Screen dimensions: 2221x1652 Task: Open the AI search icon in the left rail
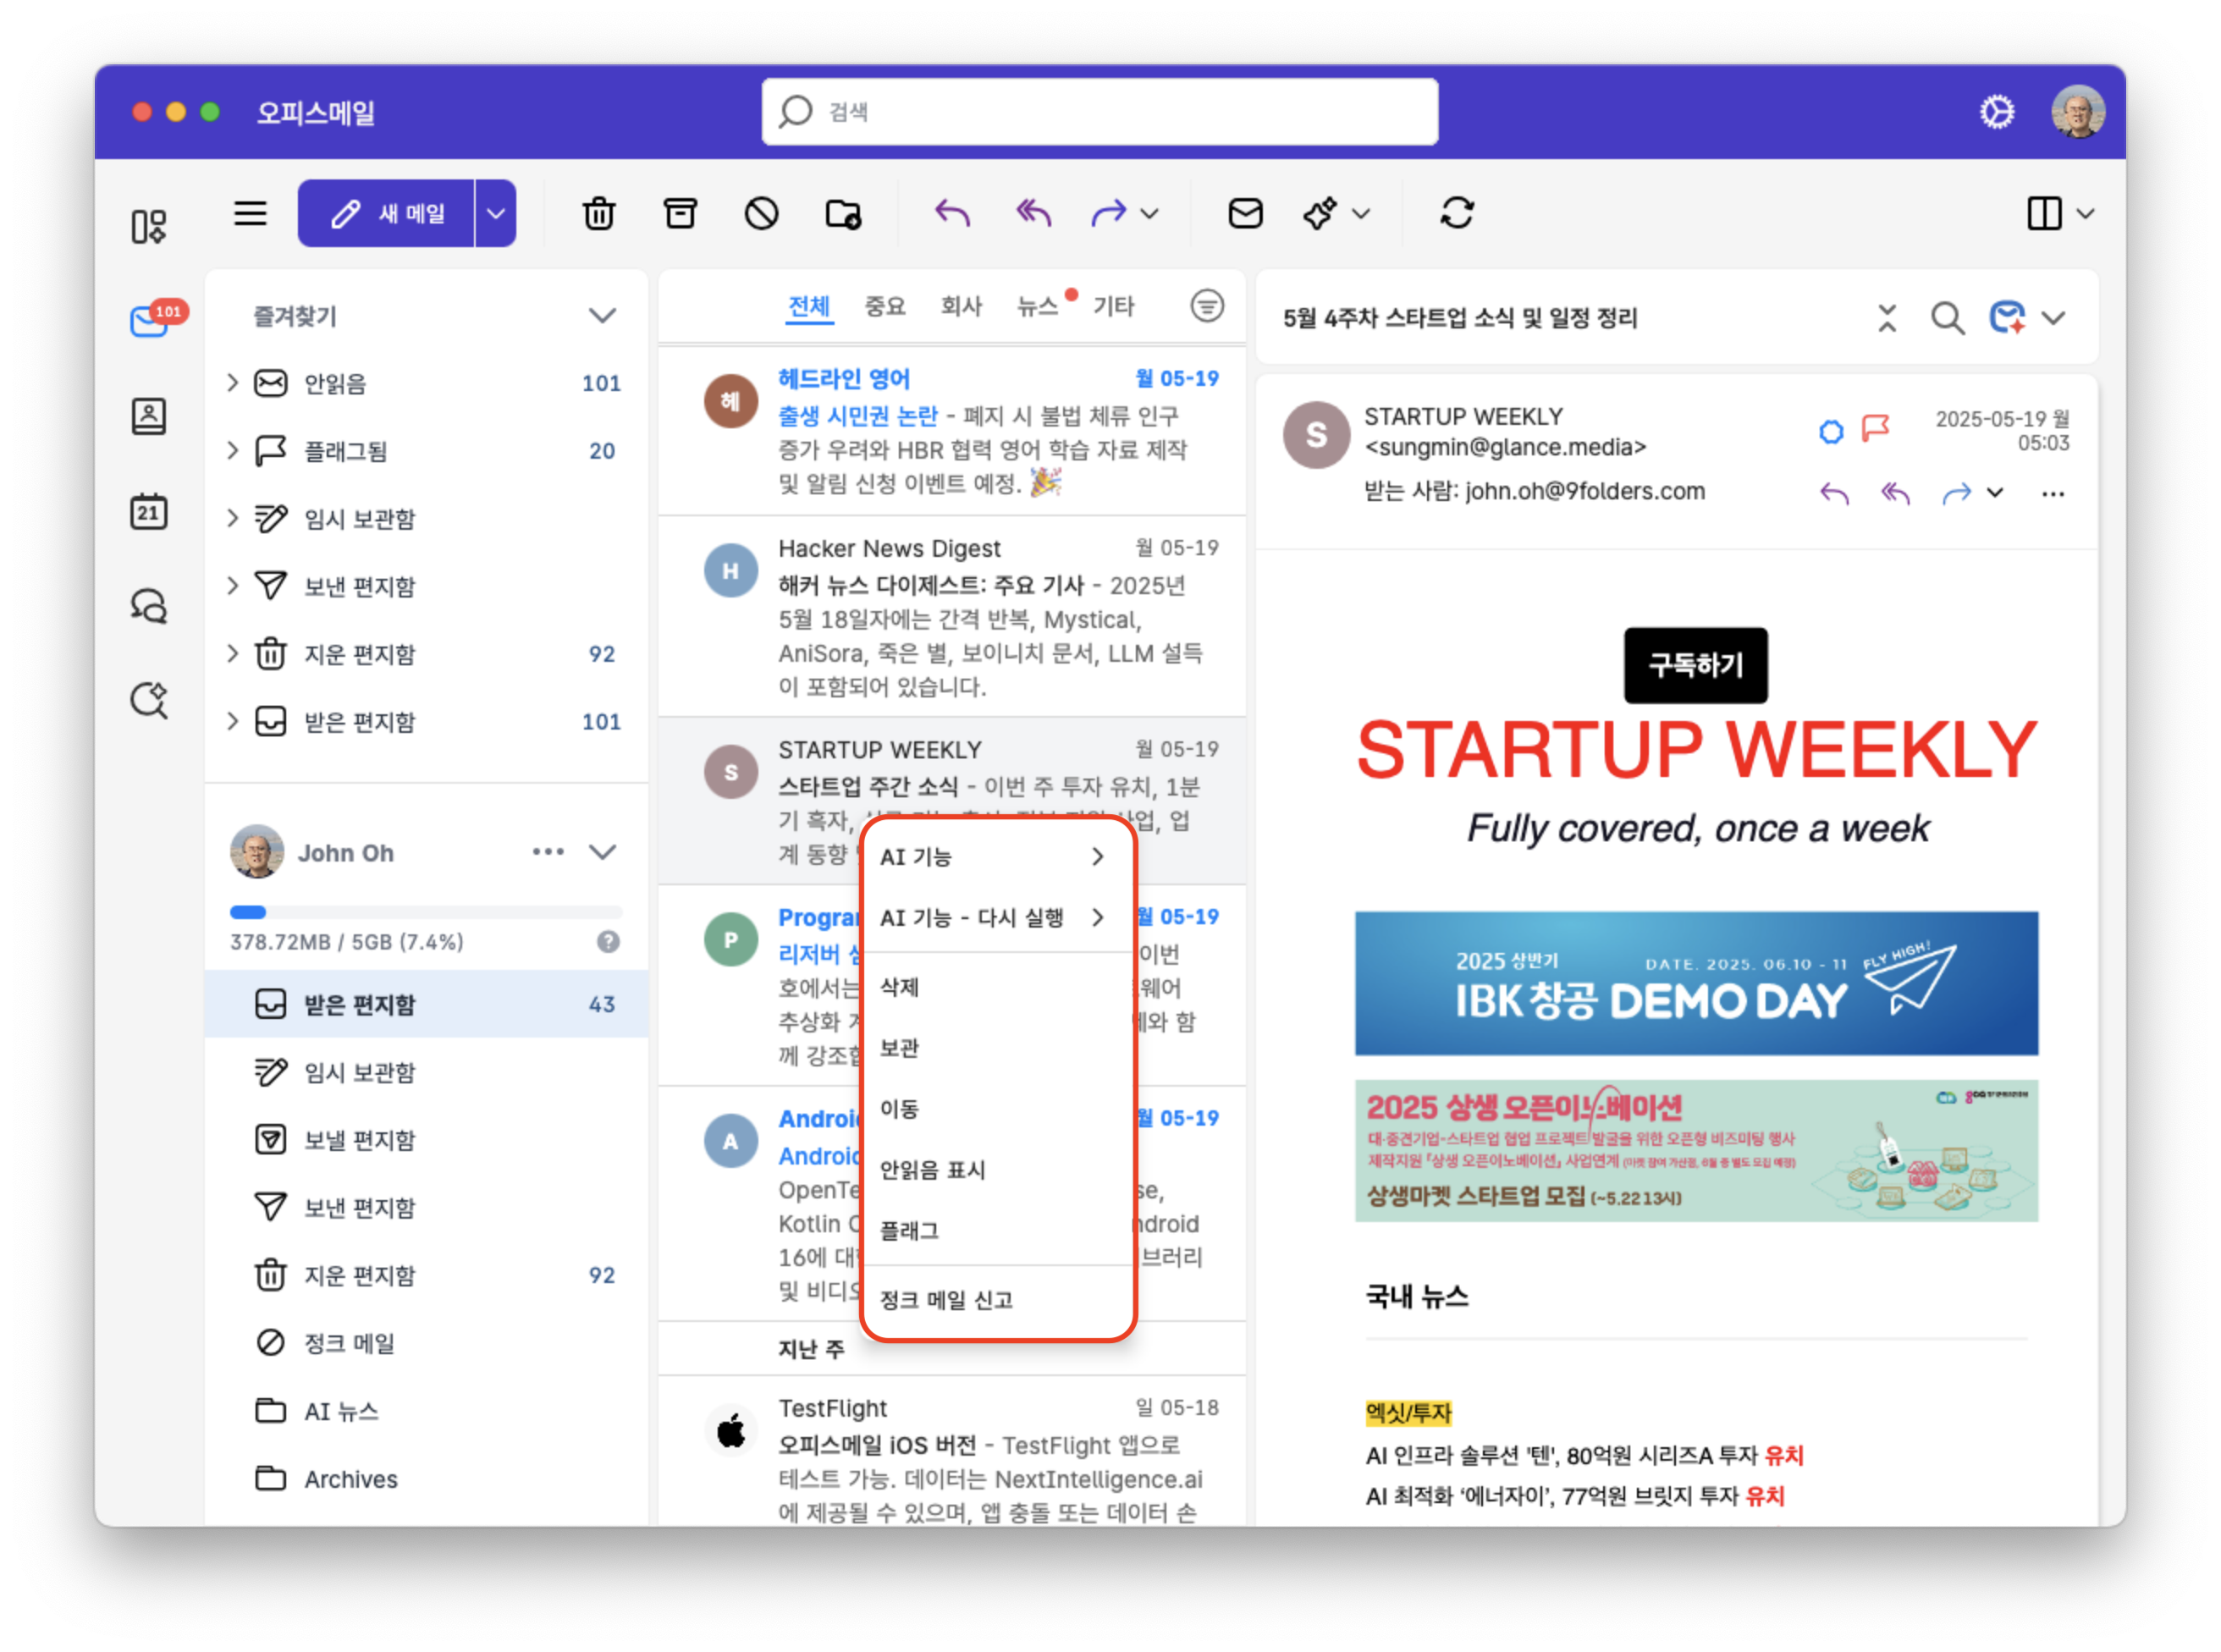click(148, 700)
